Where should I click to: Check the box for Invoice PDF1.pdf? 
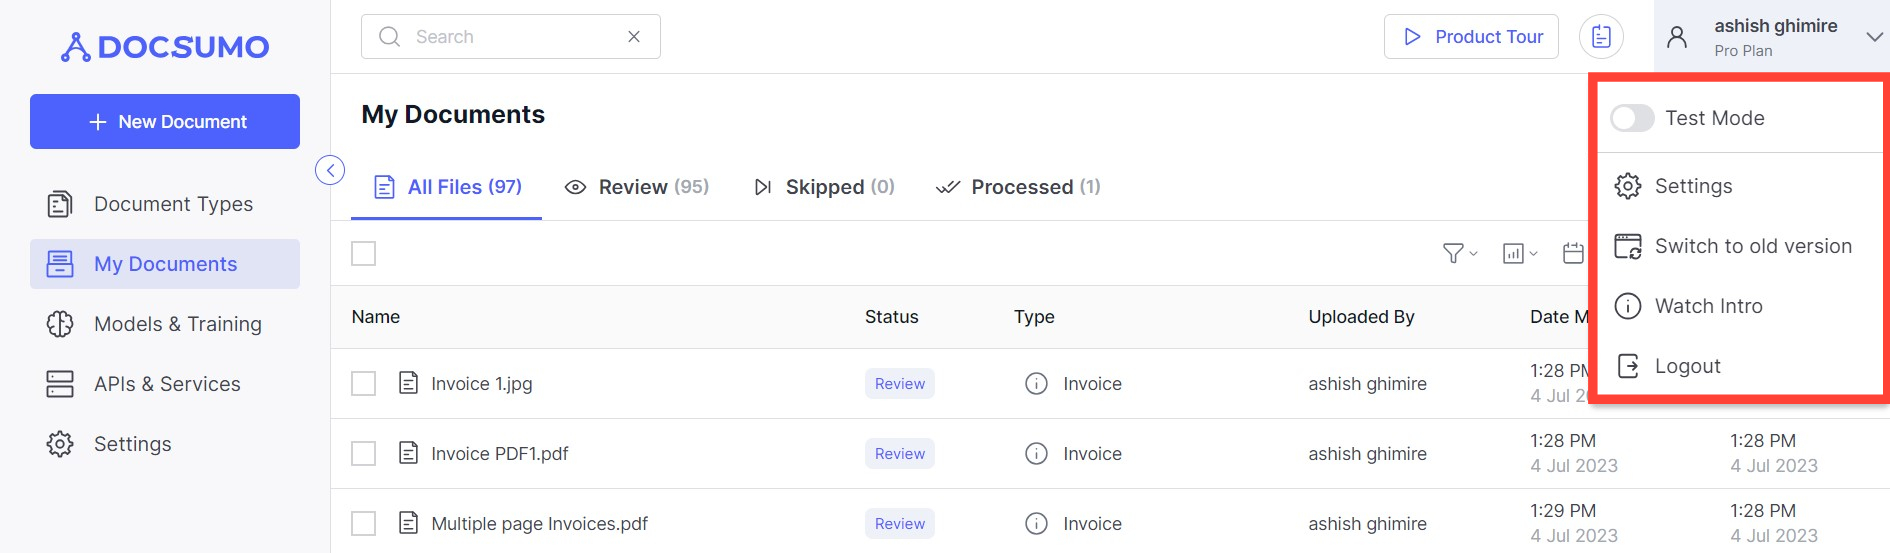click(364, 454)
